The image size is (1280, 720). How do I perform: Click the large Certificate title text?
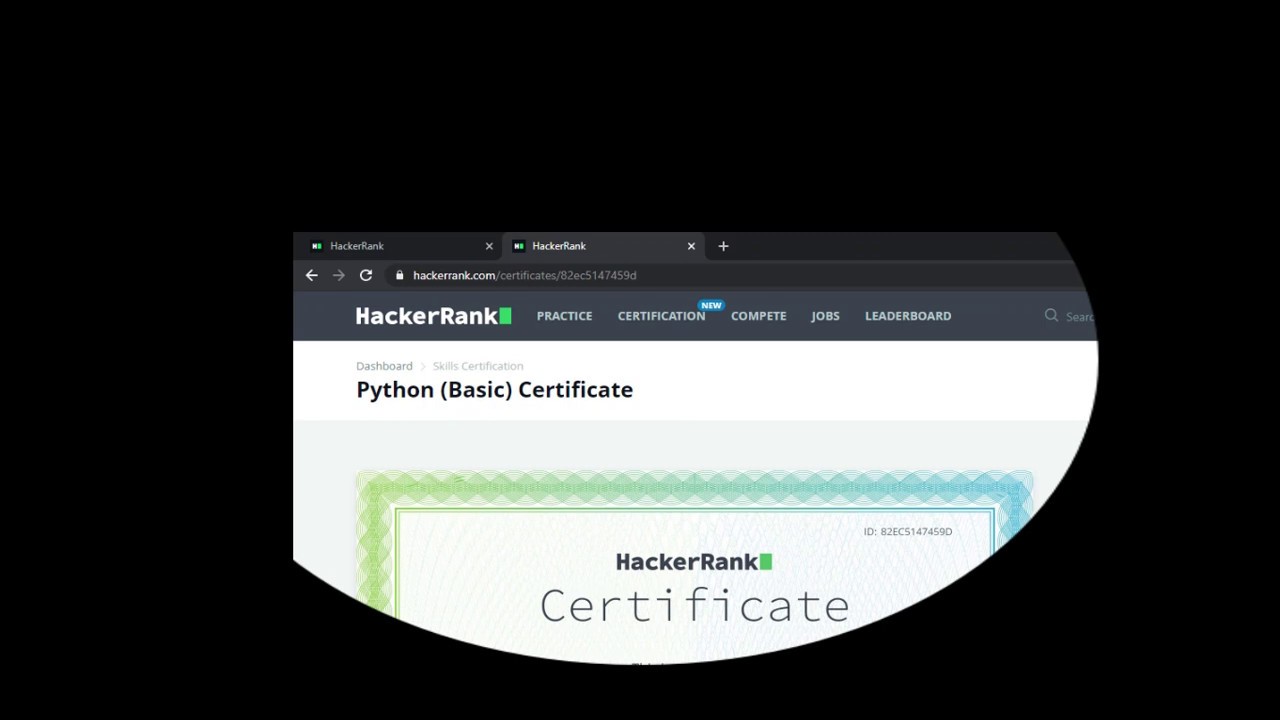694,606
